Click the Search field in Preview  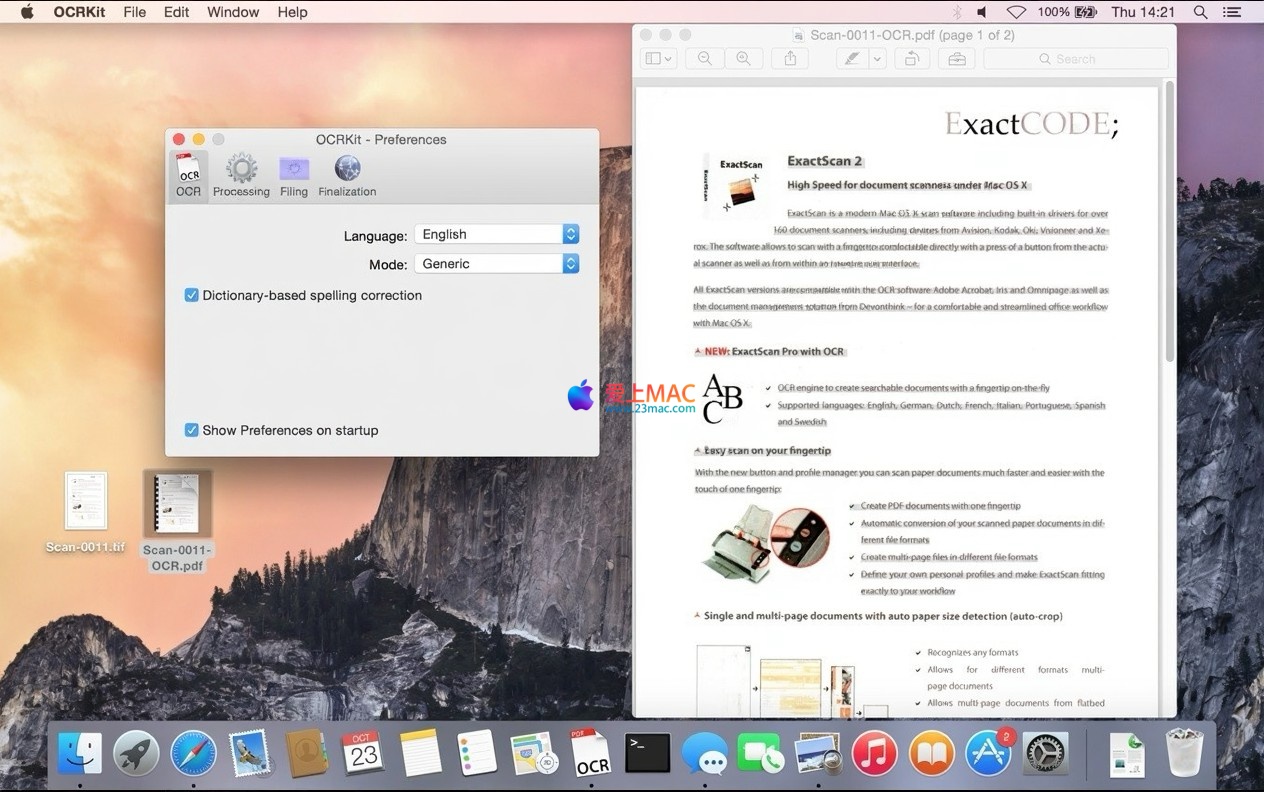point(1076,59)
